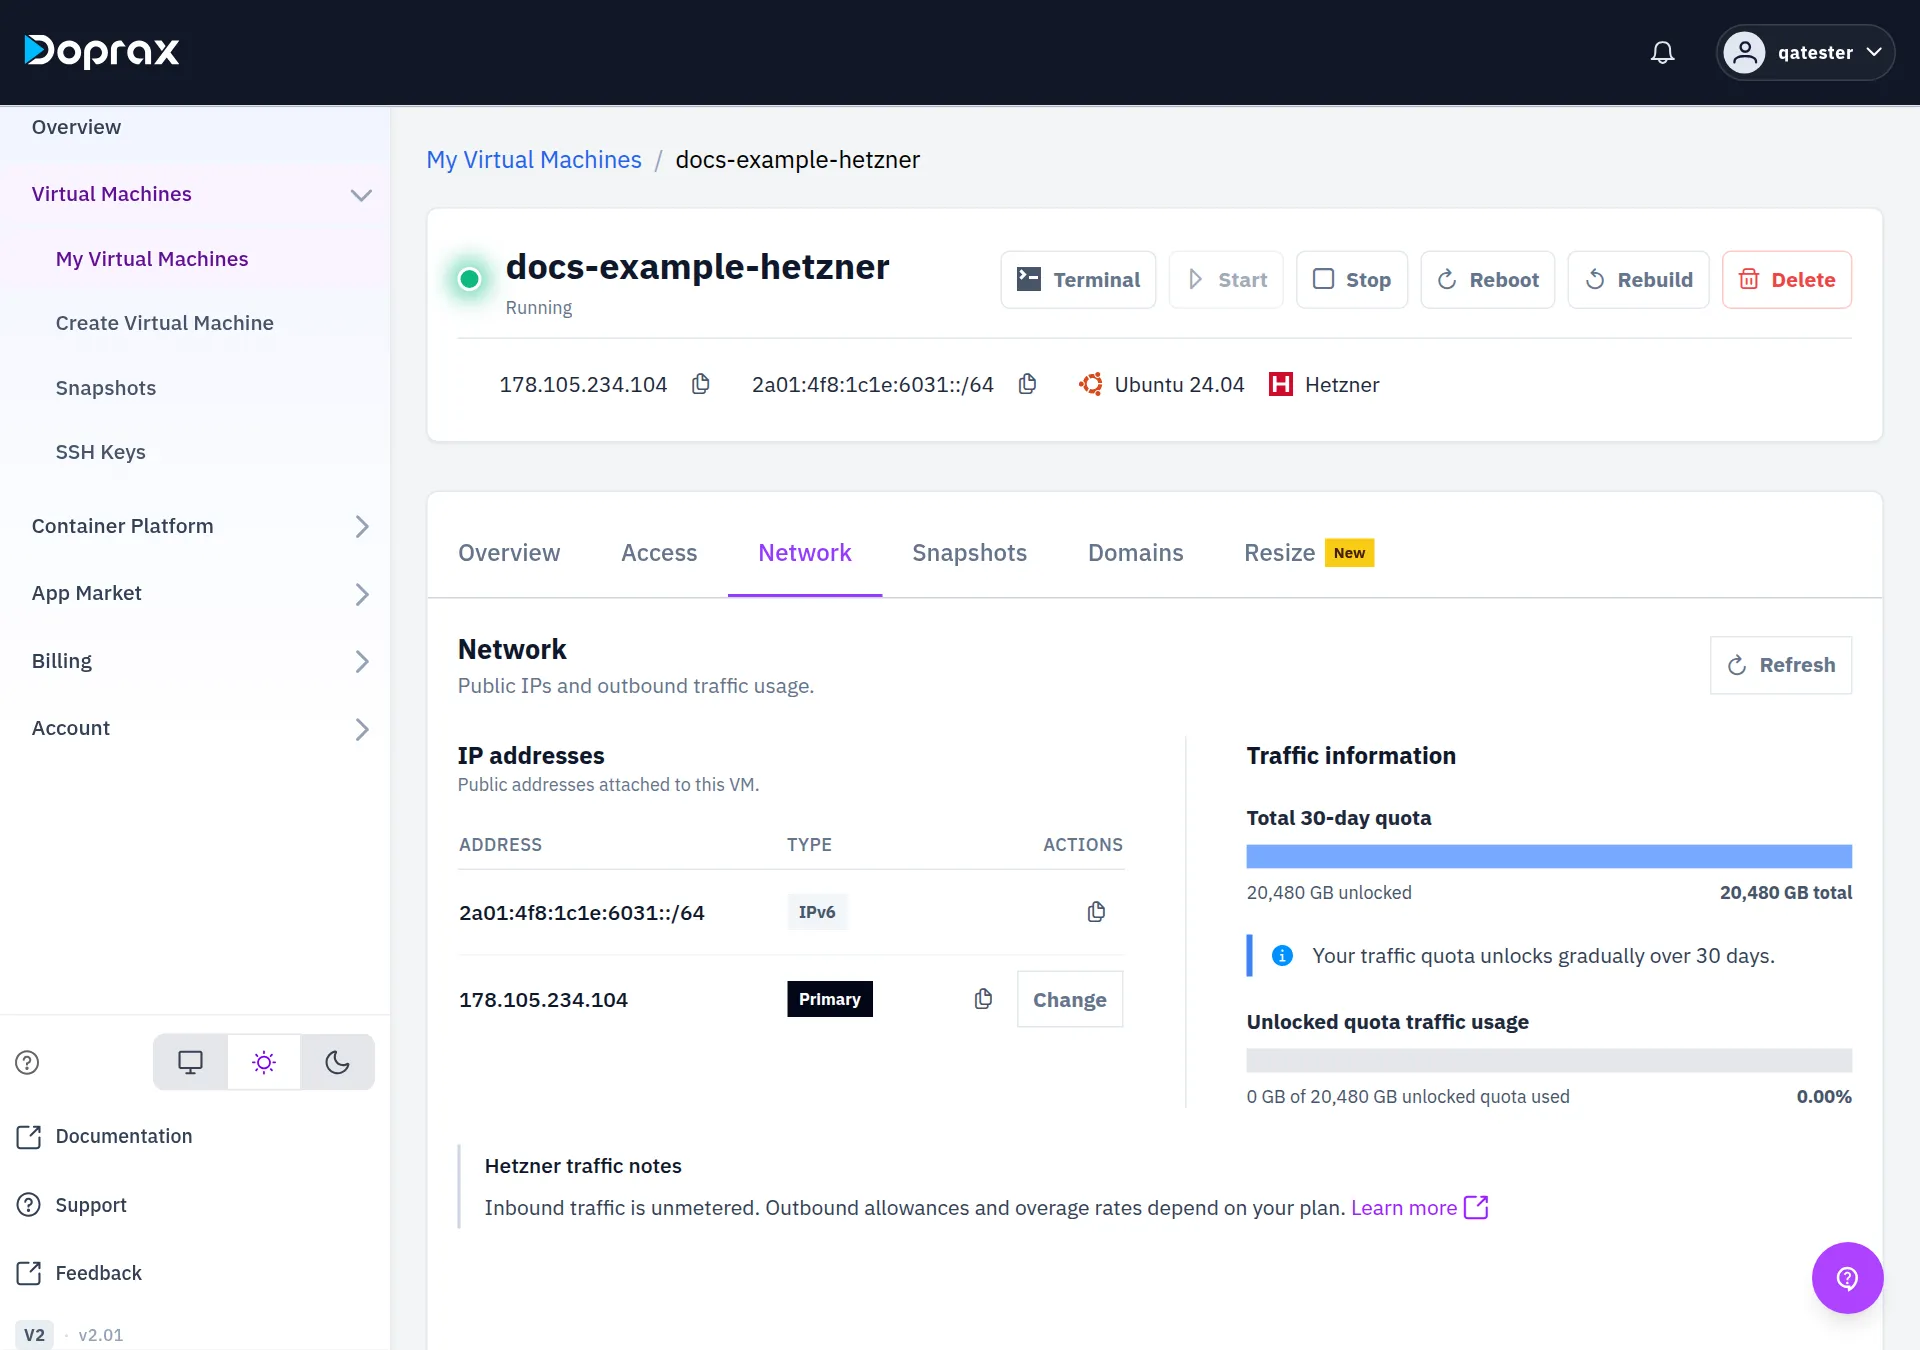This screenshot has height=1350, width=1920.
Task: Open SSH Keys in sidebar
Action: (101, 452)
